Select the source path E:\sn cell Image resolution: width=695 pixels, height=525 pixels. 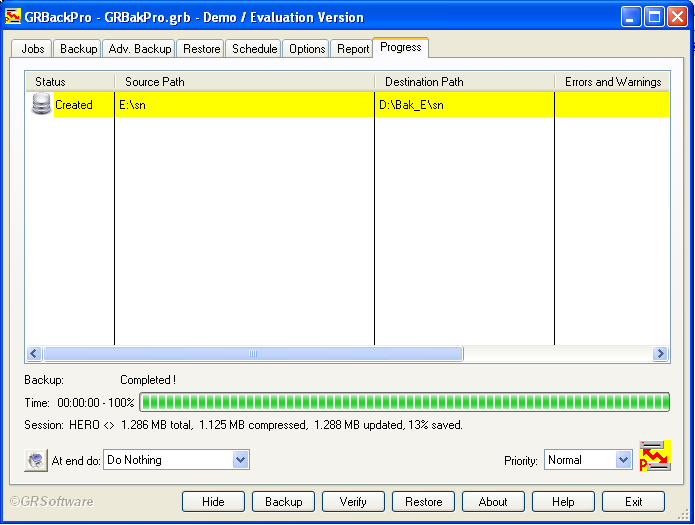tap(245, 105)
